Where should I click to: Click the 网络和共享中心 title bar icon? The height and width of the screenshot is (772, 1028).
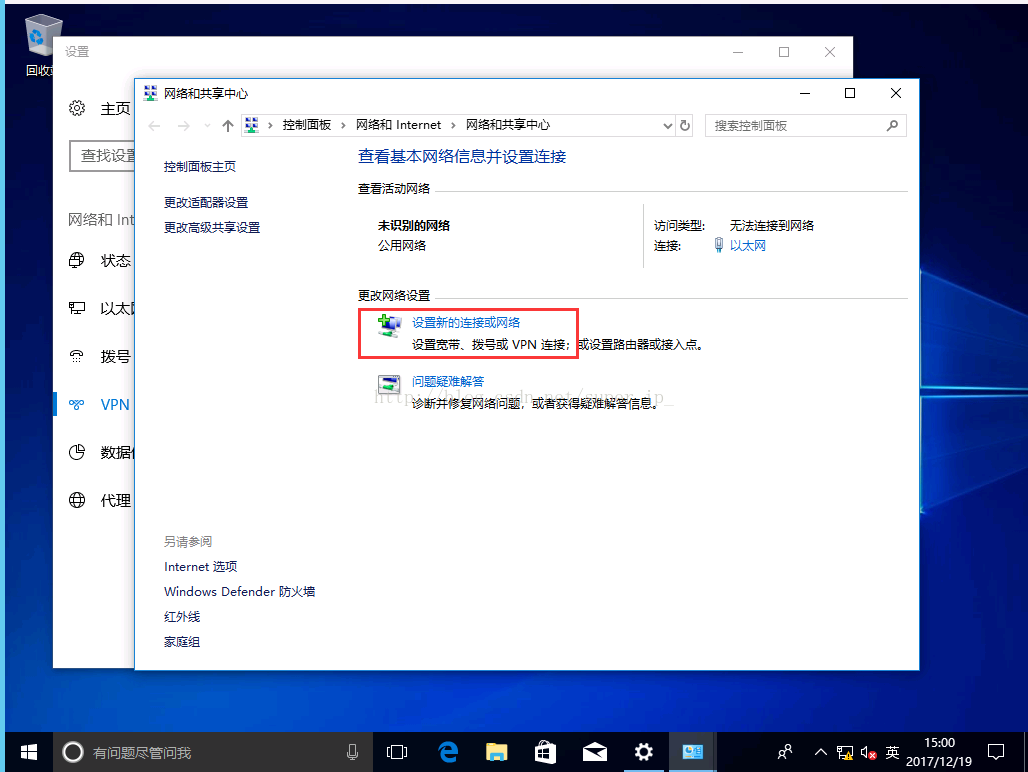click(151, 93)
